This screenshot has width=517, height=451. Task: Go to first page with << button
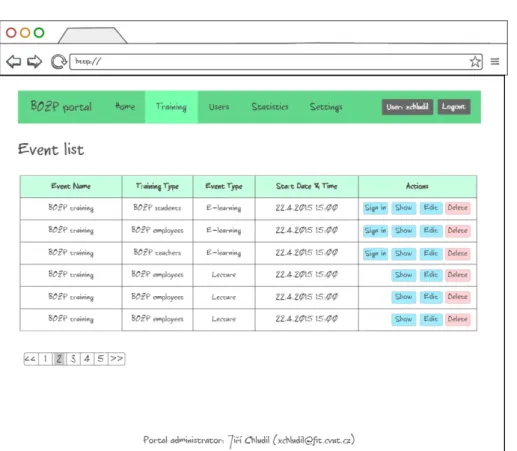tap(31, 359)
